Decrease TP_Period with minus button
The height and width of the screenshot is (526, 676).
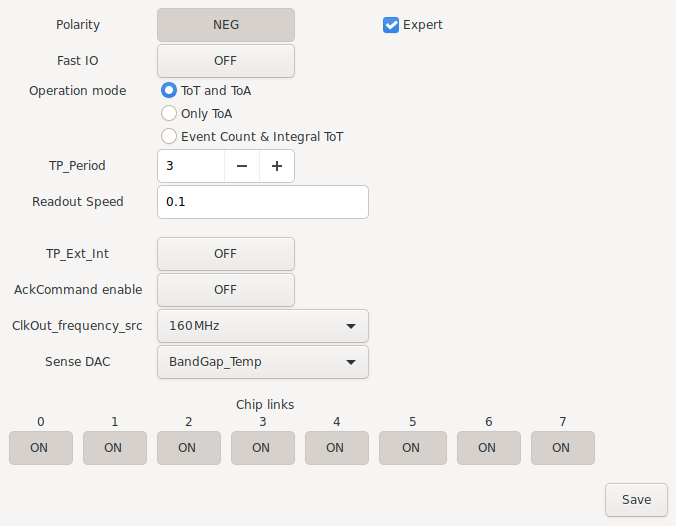pyautogui.click(x=242, y=166)
